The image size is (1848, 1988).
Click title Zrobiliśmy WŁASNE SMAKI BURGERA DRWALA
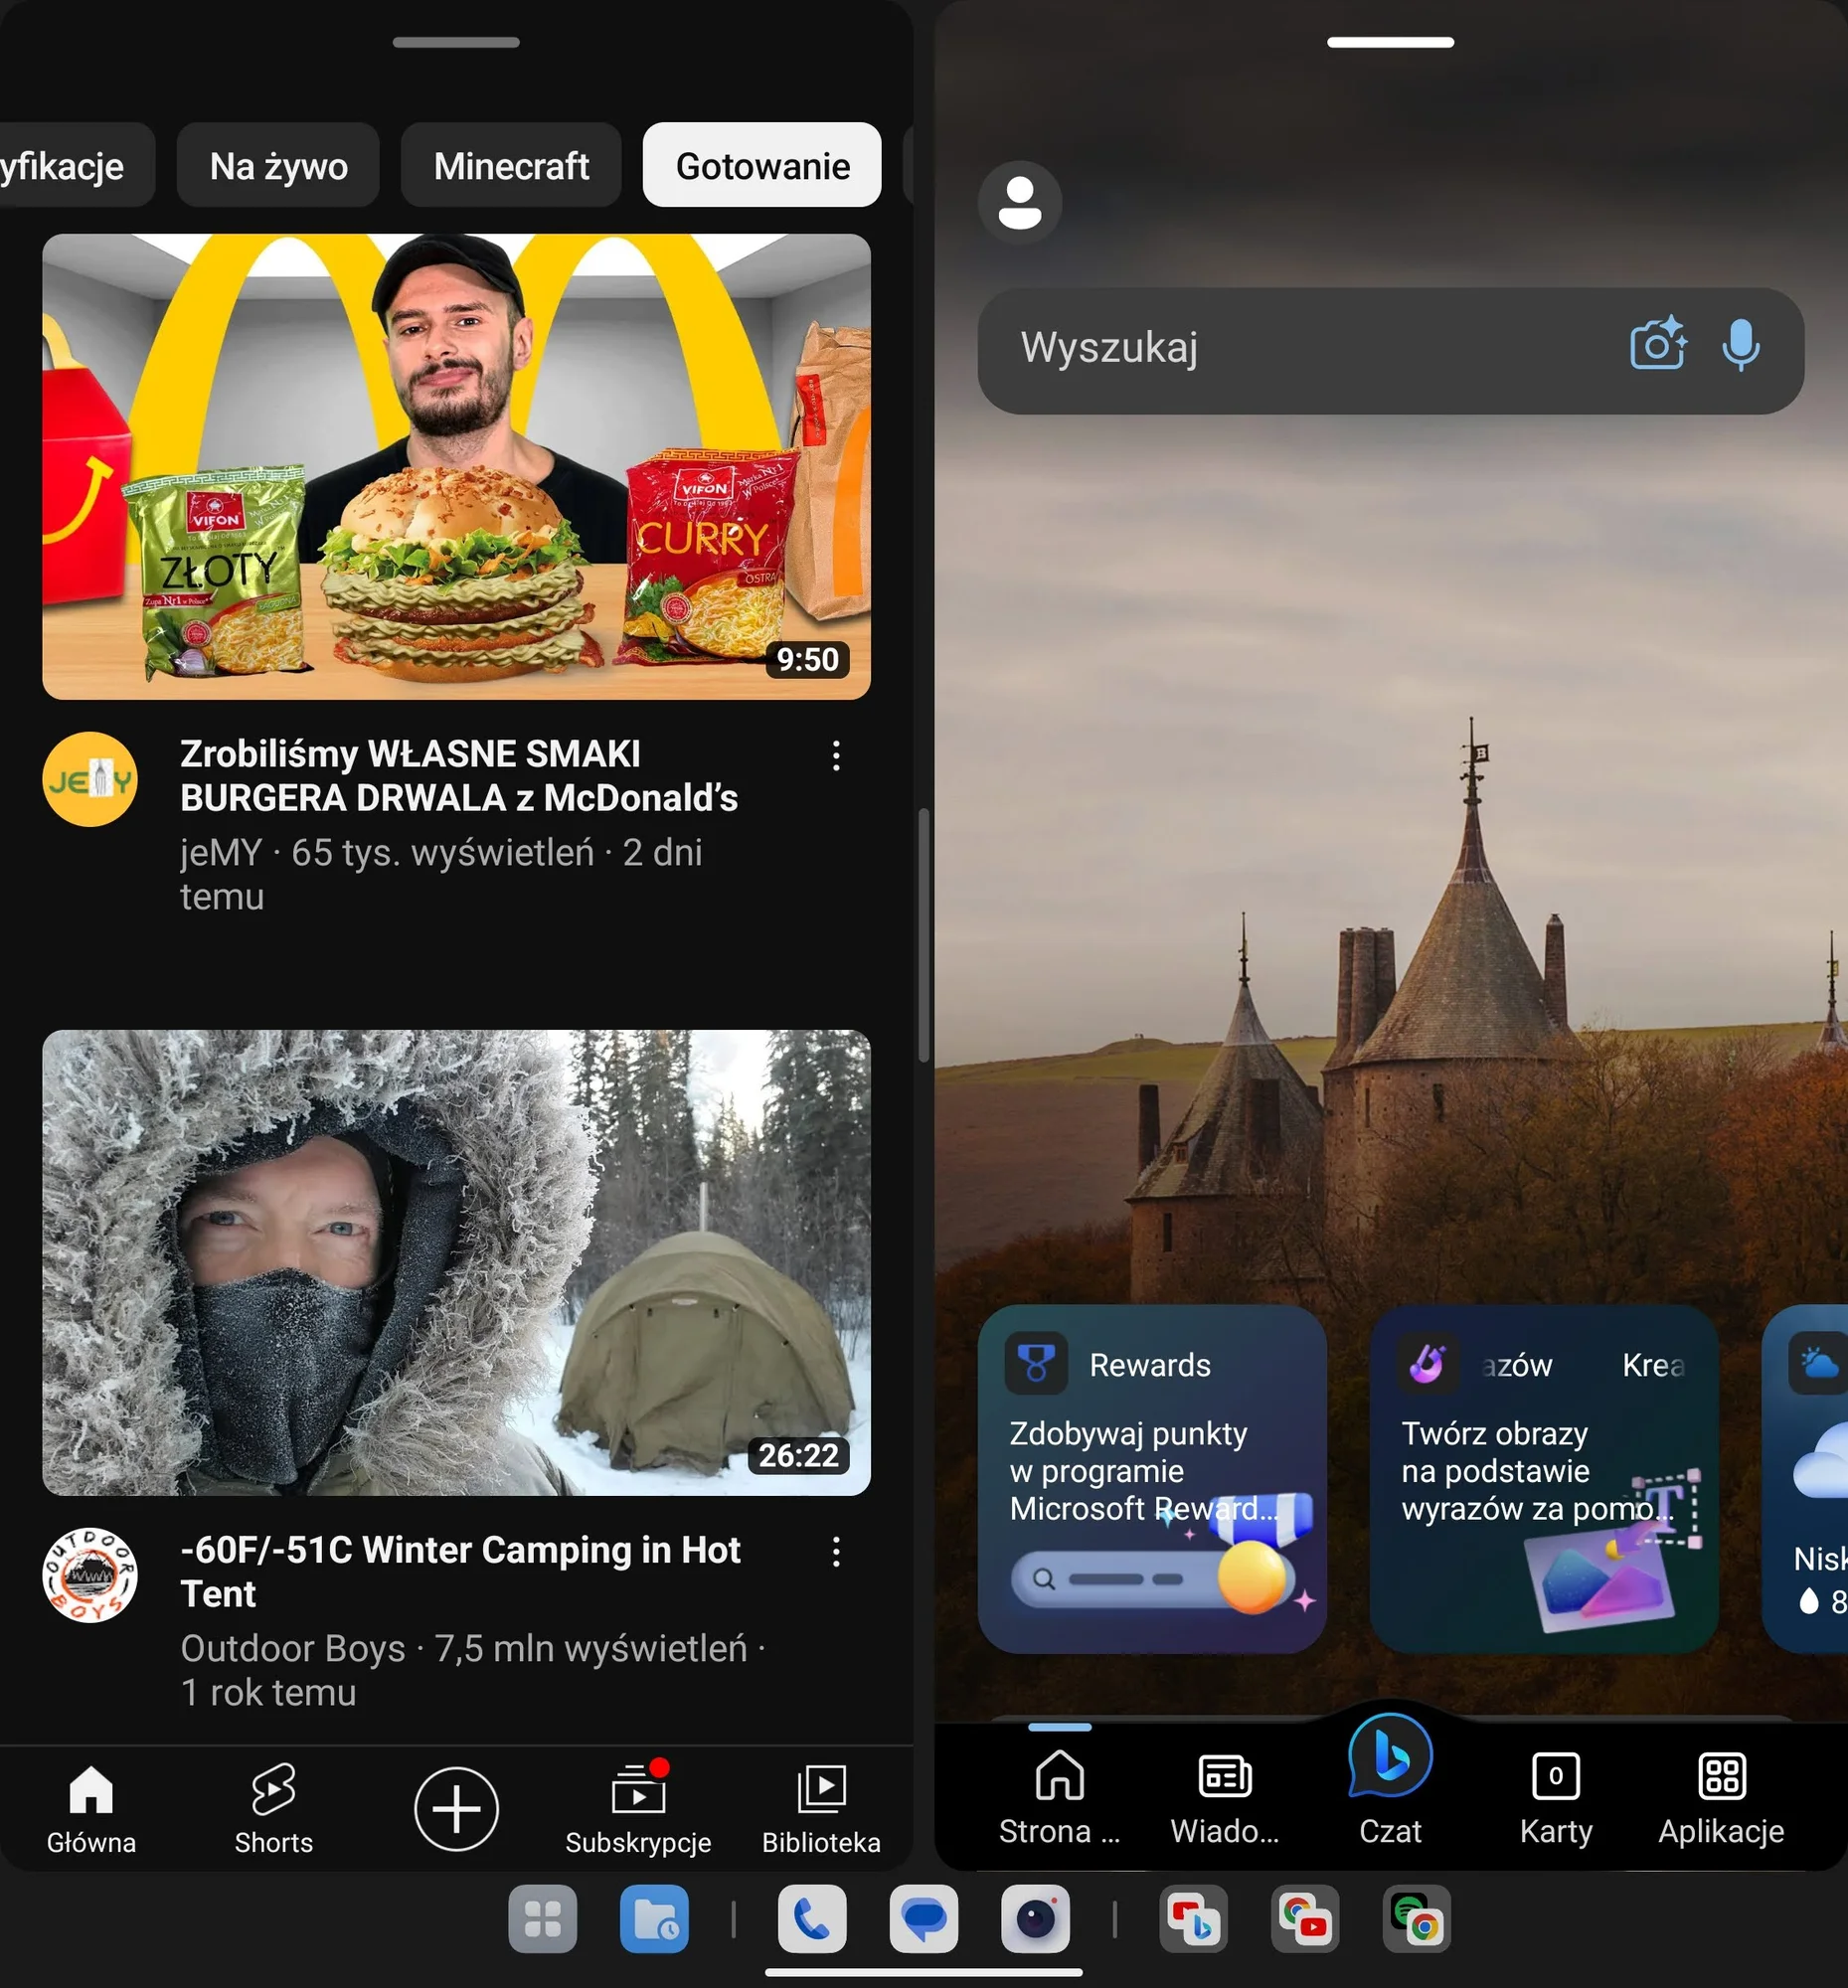(x=459, y=775)
